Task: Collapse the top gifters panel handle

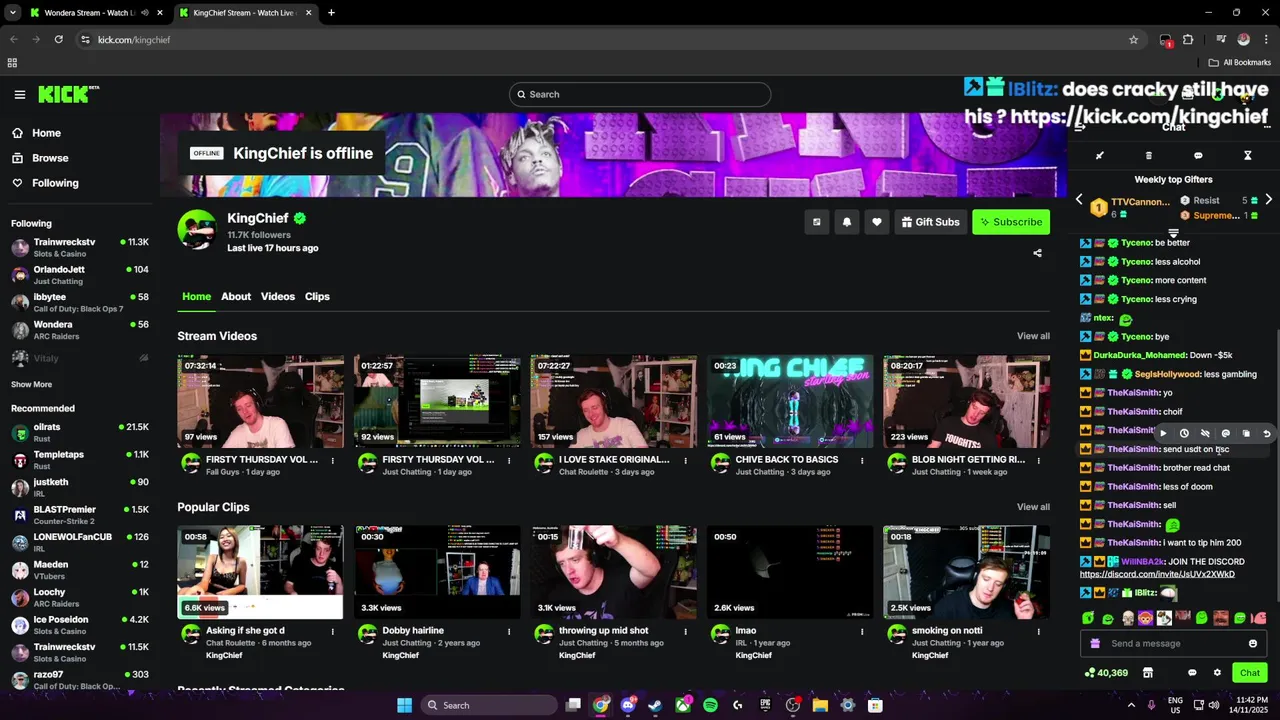Action: [1173, 233]
